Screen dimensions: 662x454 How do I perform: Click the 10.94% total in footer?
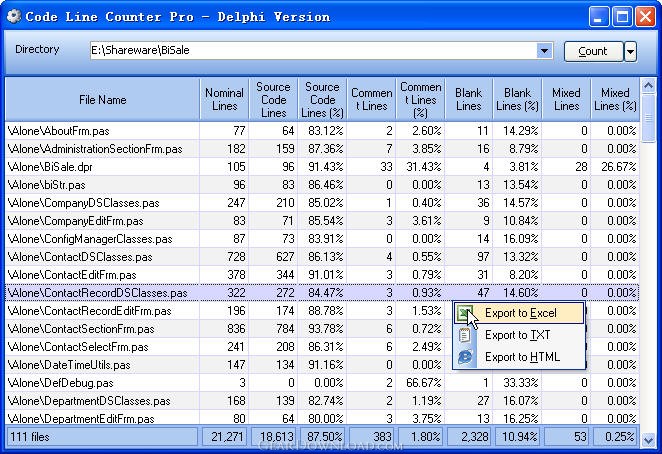[x=518, y=437]
